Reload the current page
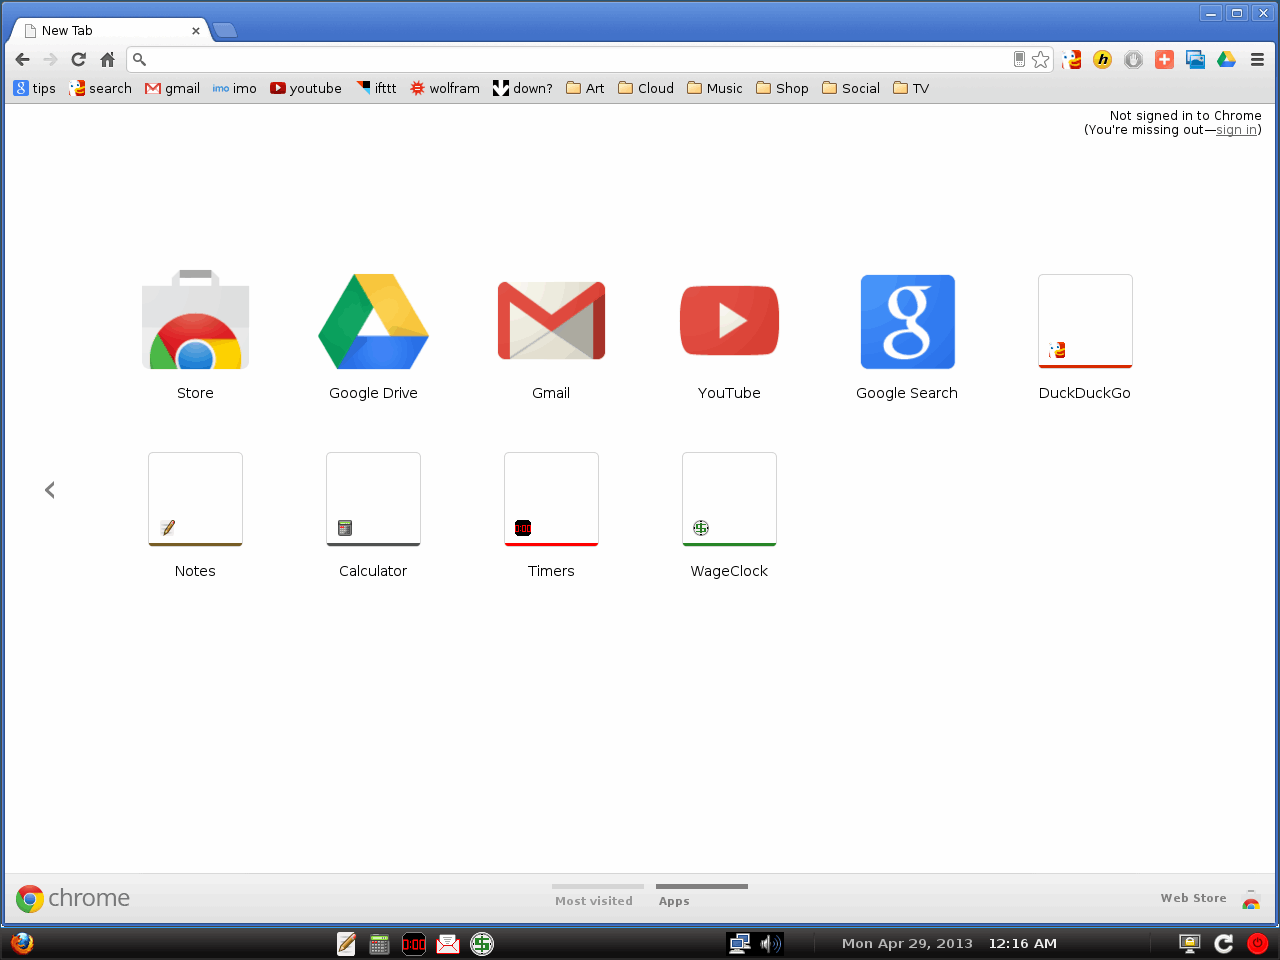This screenshot has height=960, width=1280. tap(78, 60)
